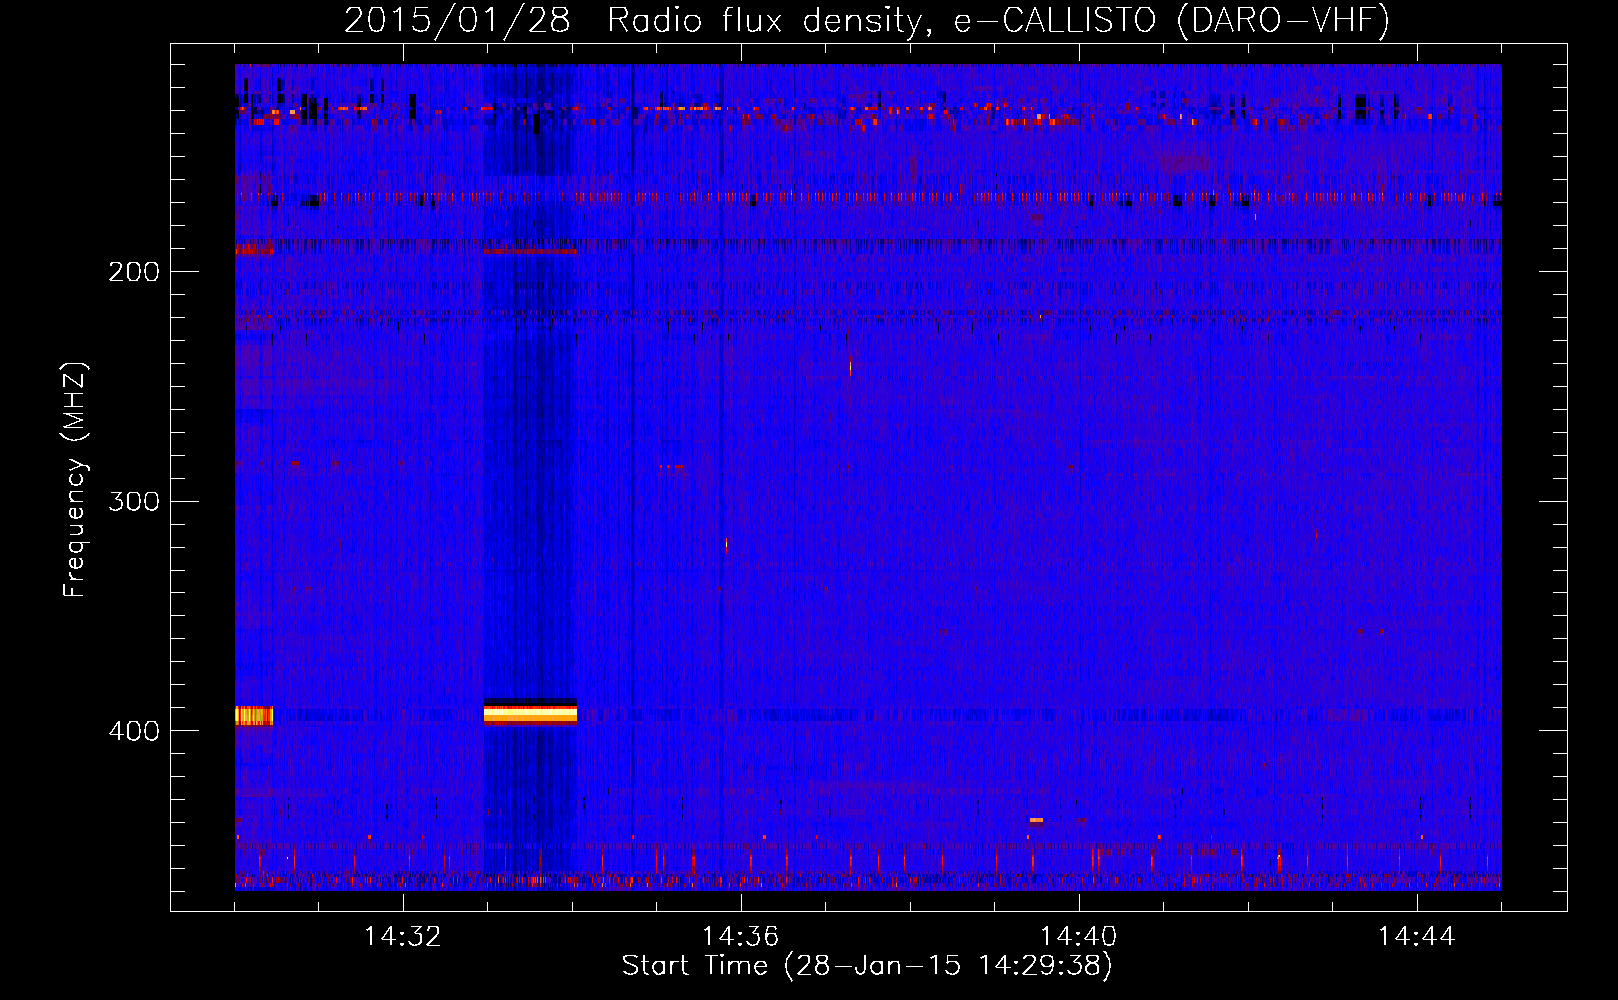Click the 14:44 time tick label
The image size is (1618, 1000).
coord(1417,937)
